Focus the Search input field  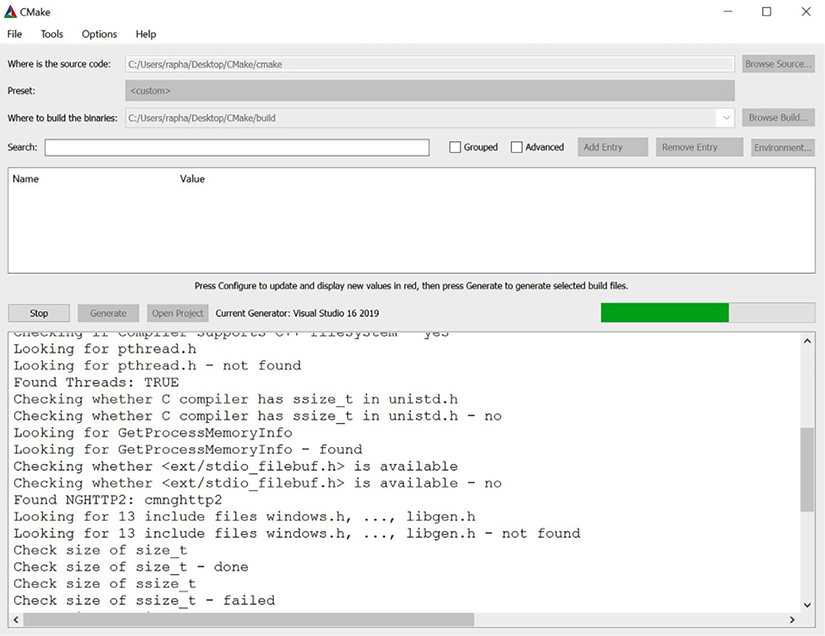237,147
